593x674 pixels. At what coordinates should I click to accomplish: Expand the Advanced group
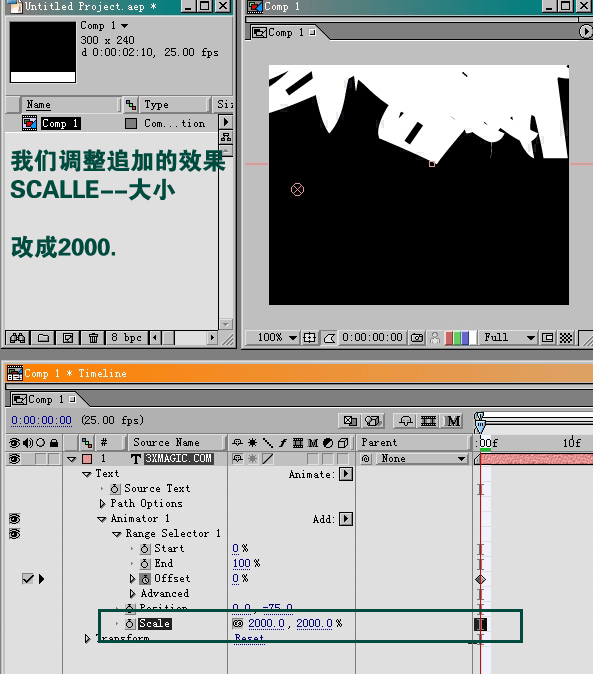pyautogui.click(x=132, y=594)
